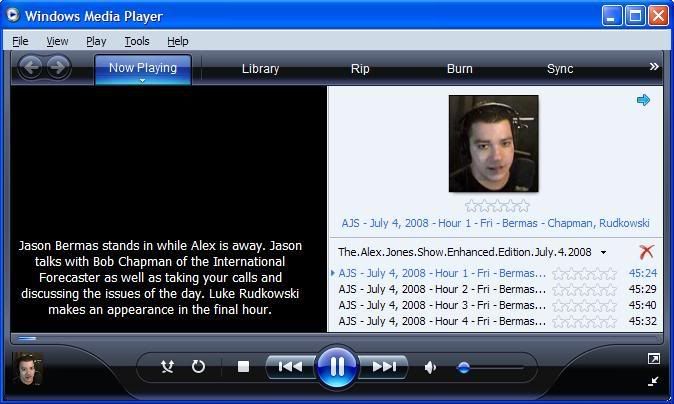Click the Windows Media Player title bar icon
The height and width of the screenshot is (404, 674).
pos(13,15)
